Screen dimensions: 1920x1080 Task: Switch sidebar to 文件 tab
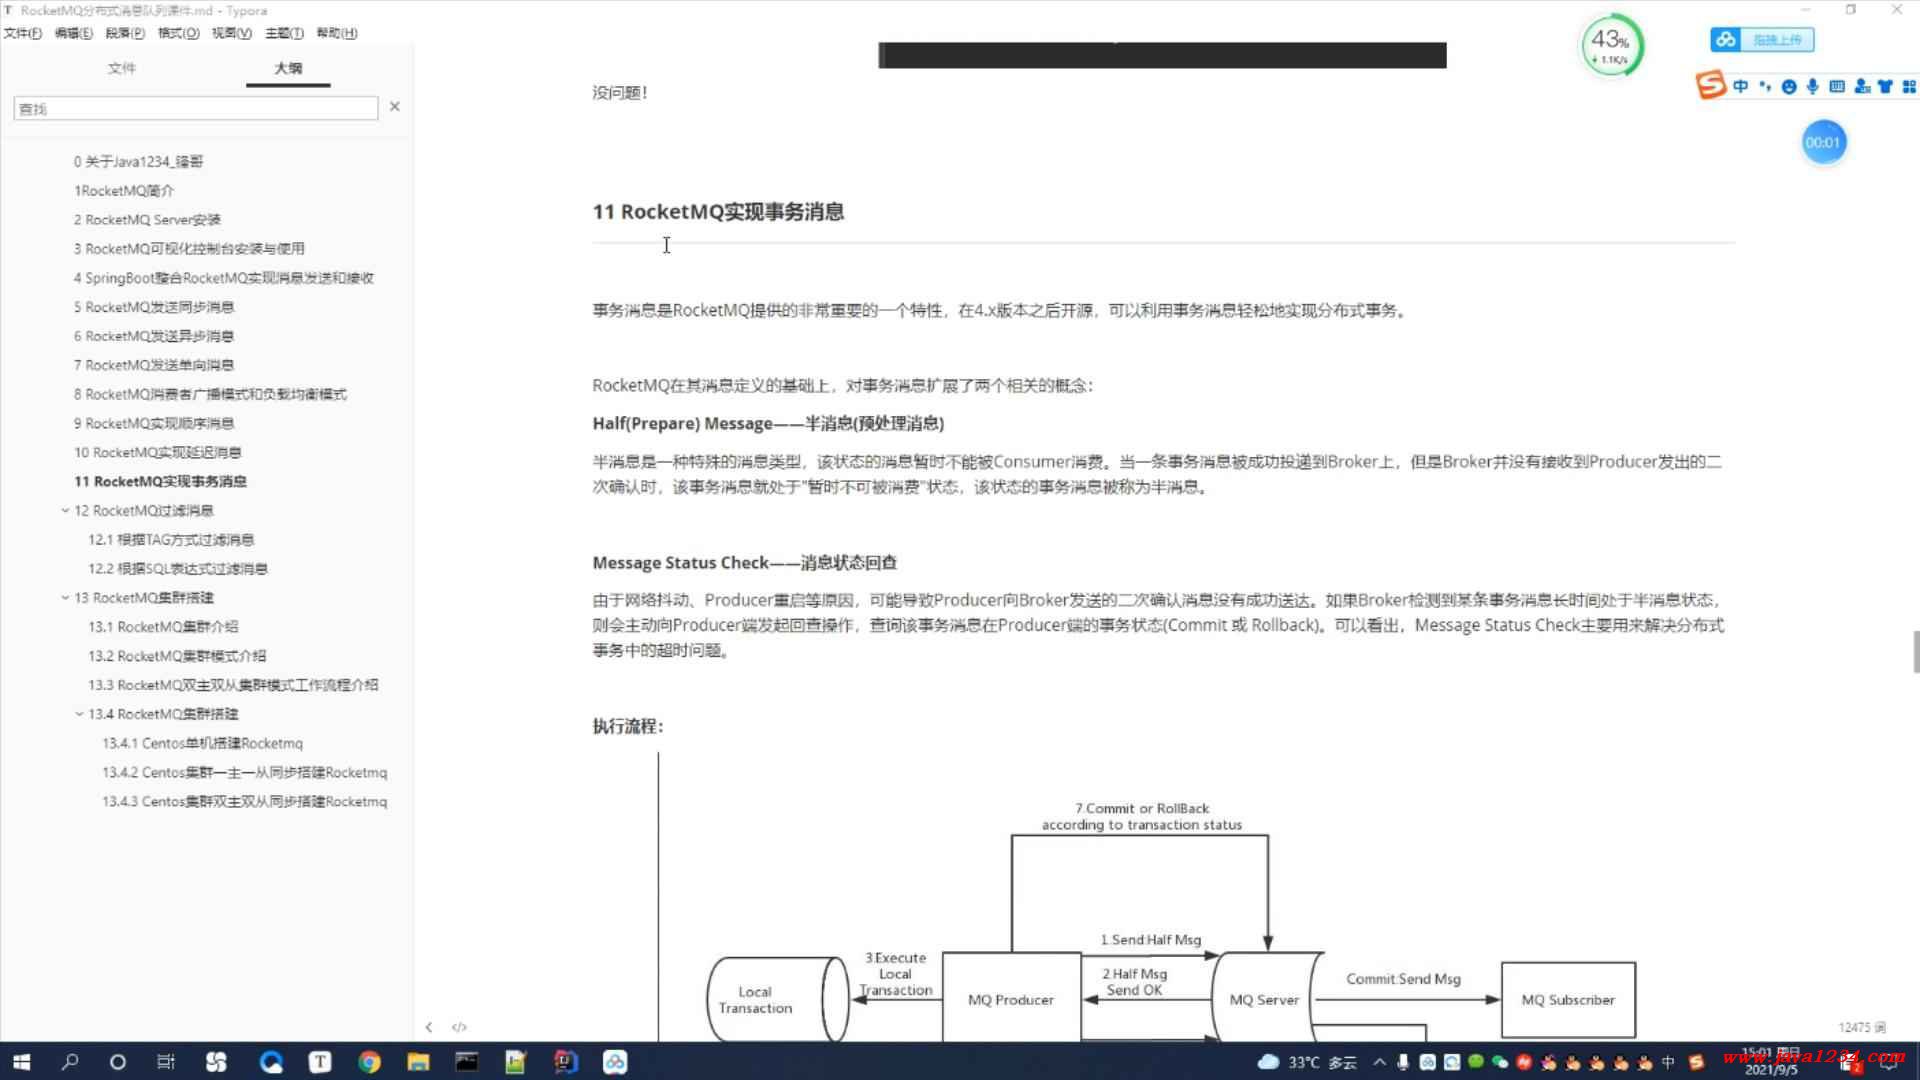coord(122,68)
